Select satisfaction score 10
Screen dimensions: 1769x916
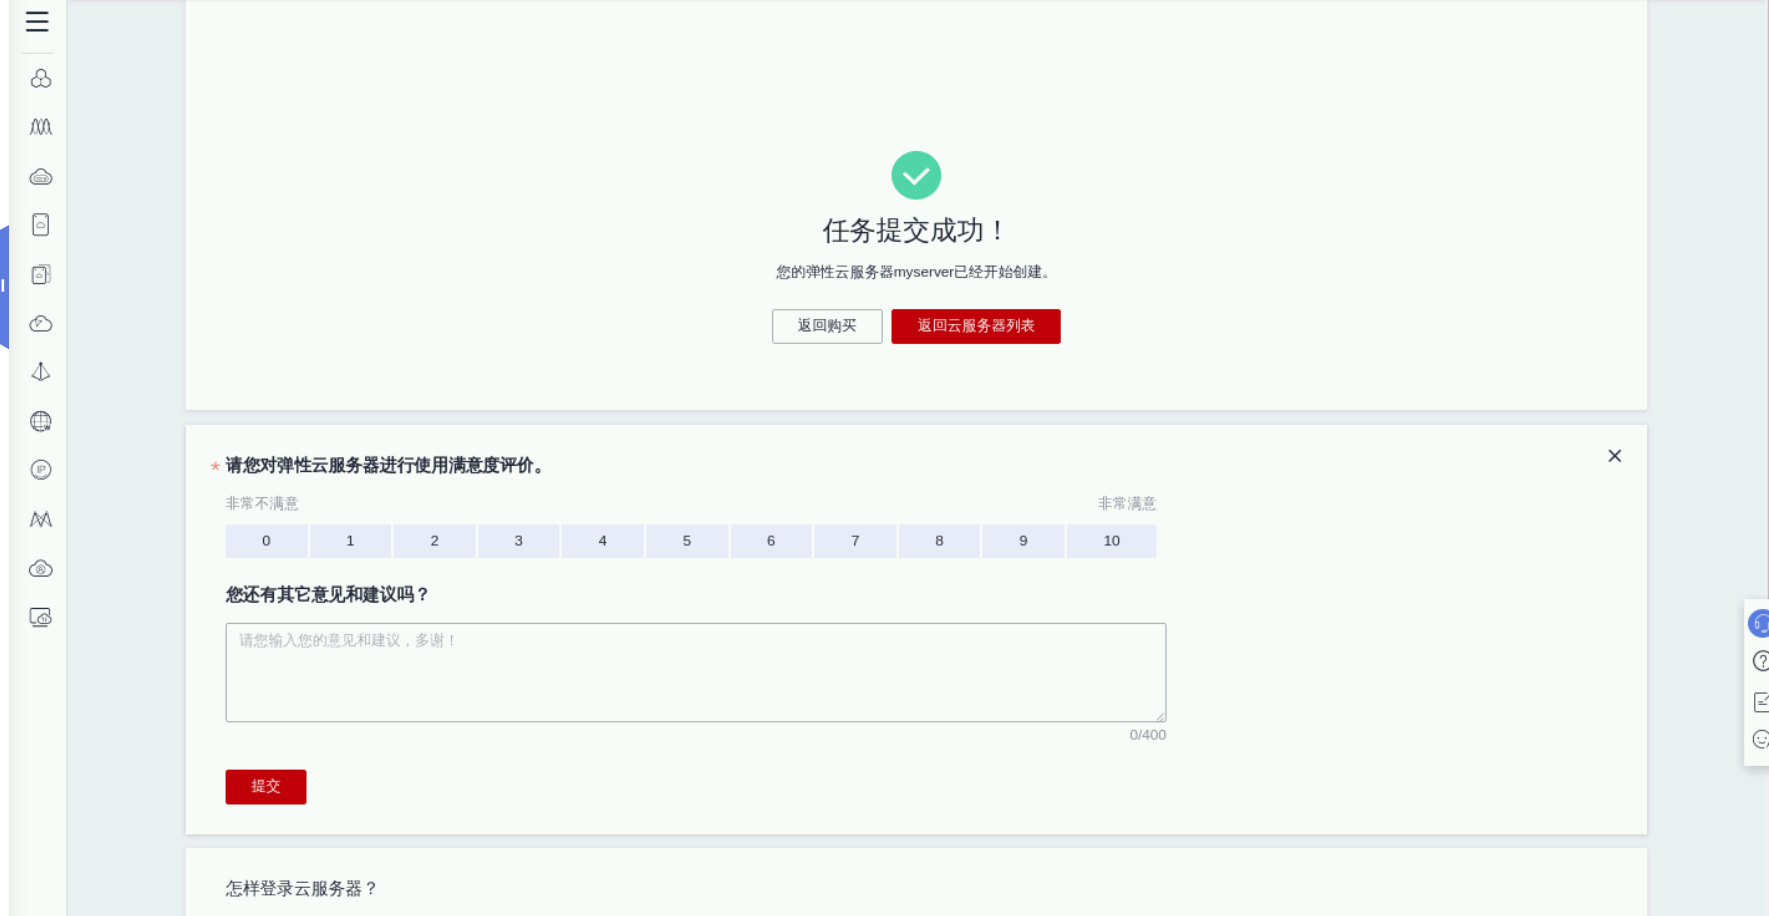coord(1112,541)
